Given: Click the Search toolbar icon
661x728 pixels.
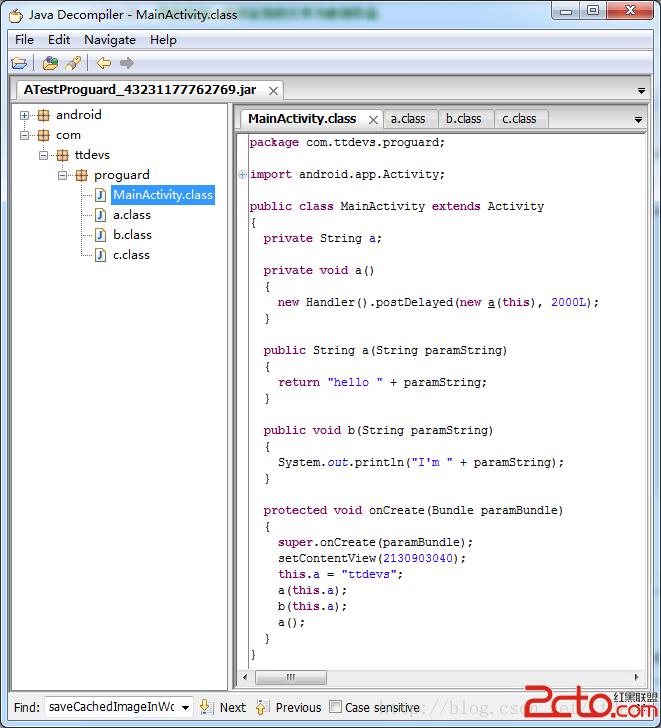Looking at the screenshot, I should pos(73,63).
